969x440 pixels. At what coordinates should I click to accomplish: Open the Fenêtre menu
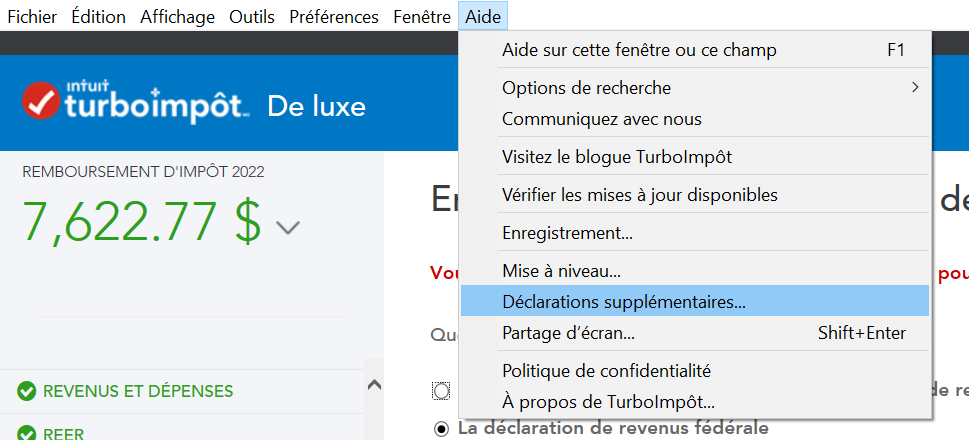point(422,16)
